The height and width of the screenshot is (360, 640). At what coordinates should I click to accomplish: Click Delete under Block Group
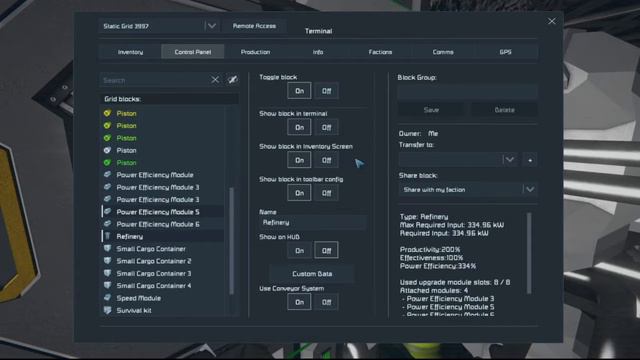click(x=504, y=110)
